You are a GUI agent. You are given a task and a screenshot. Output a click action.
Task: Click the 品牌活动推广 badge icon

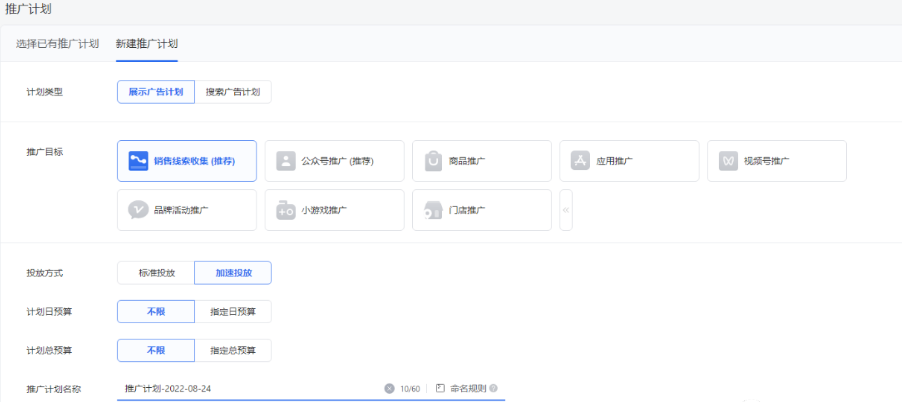pos(138,210)
